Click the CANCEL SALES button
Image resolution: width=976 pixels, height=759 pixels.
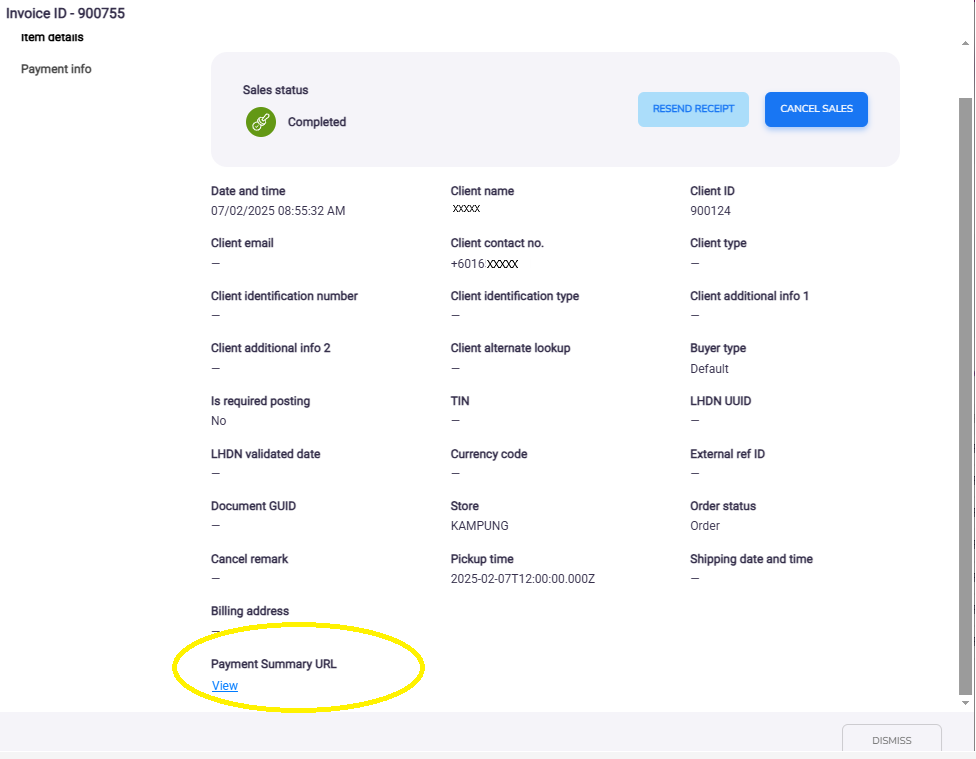[816, 109]
